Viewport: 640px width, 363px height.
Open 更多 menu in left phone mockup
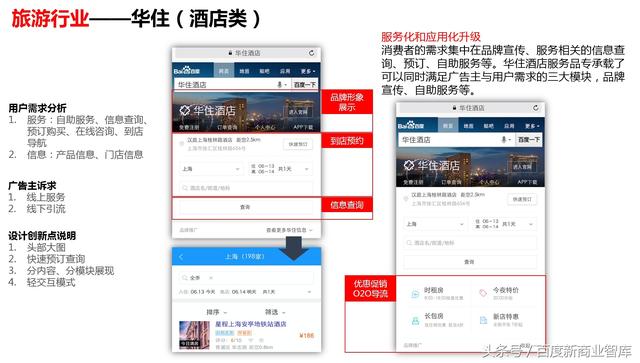pos(308,71)
